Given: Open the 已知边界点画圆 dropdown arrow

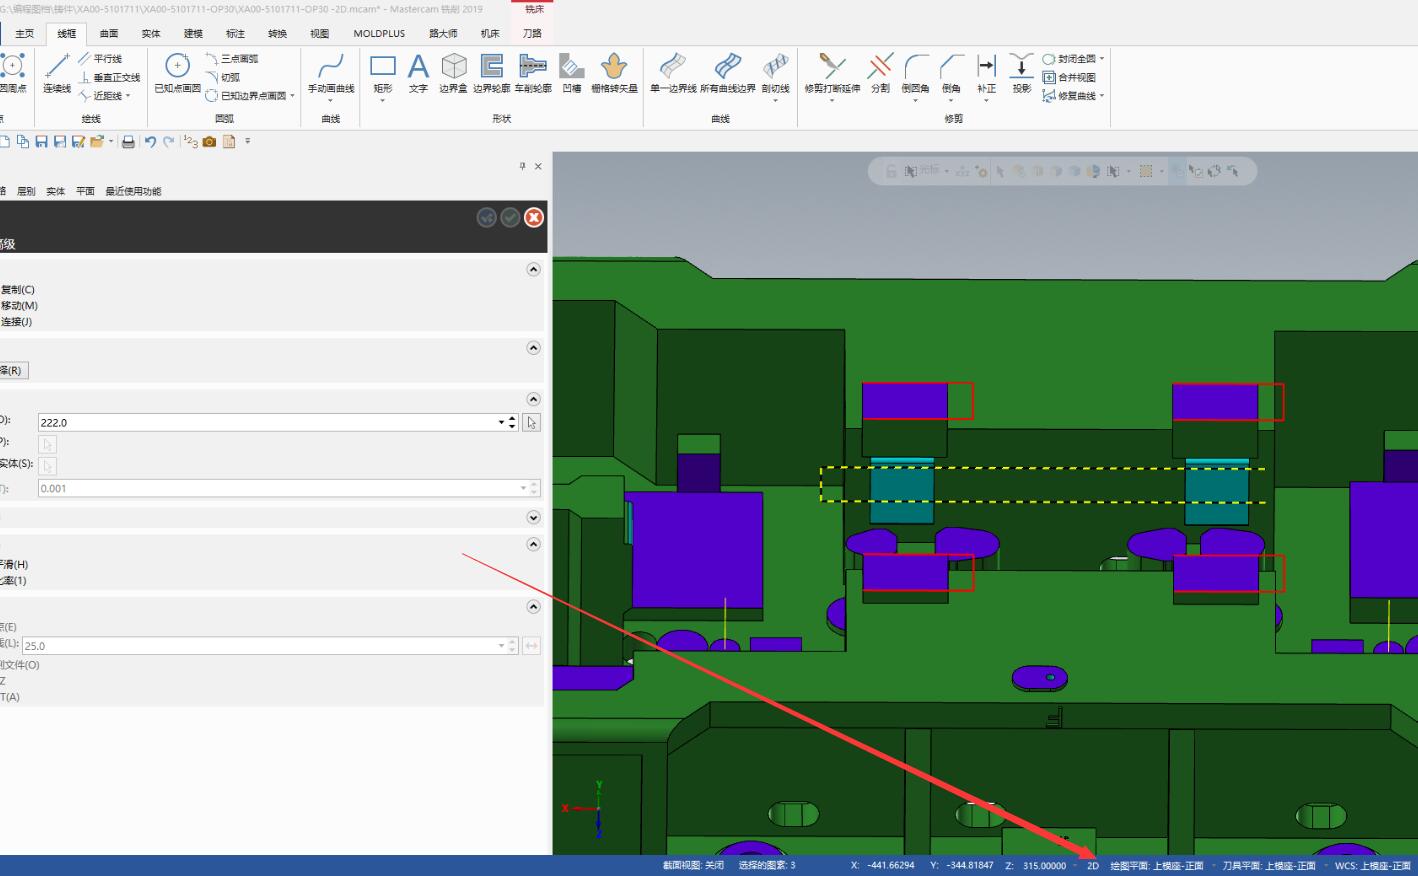Looking at the screenshot, I should pos(292,96).
